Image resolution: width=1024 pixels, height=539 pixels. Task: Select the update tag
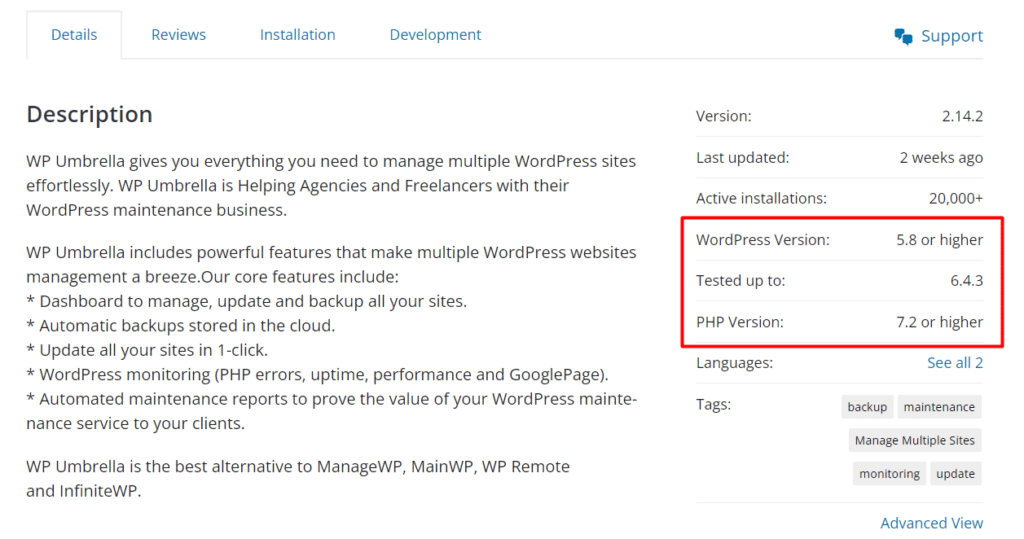coord(955,474)
